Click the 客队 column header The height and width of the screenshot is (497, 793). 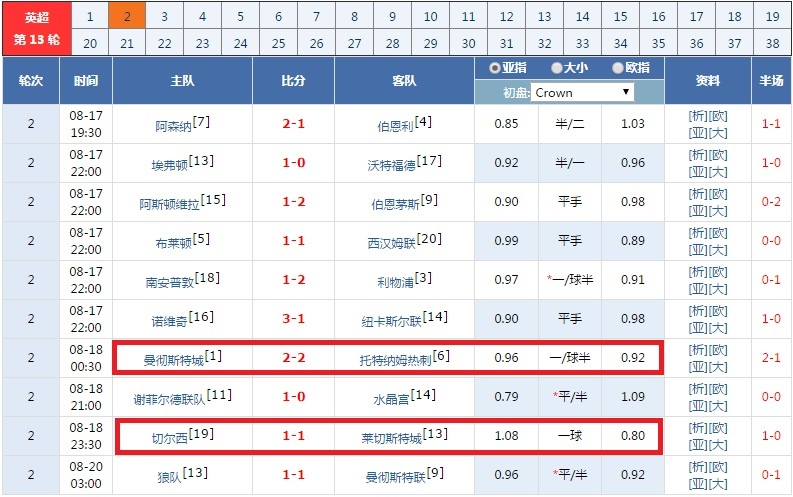404,80
